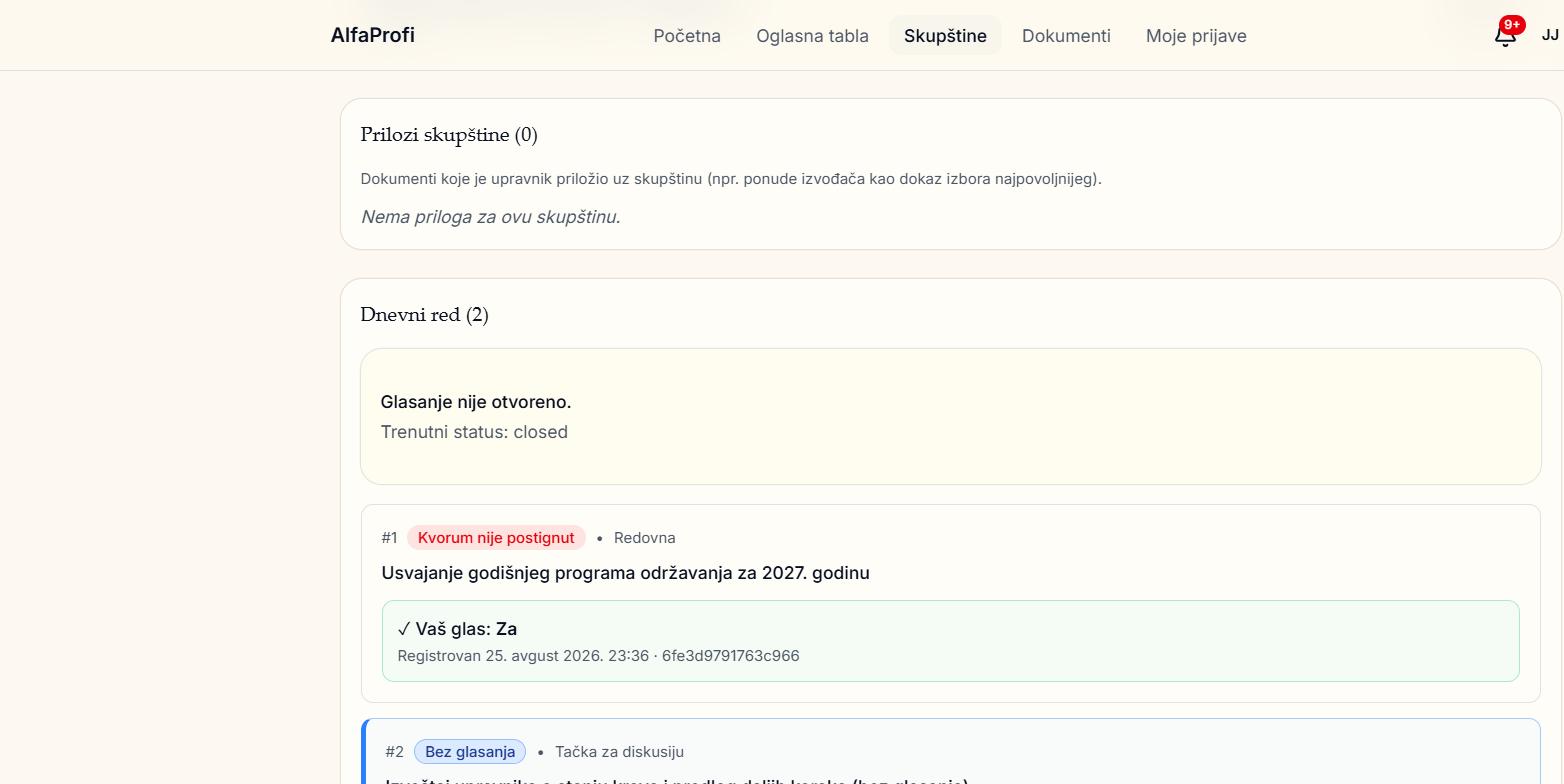Click 'Glasanje nije otvoreno.' notice text
1564x784 pixels.
point(476,402)
